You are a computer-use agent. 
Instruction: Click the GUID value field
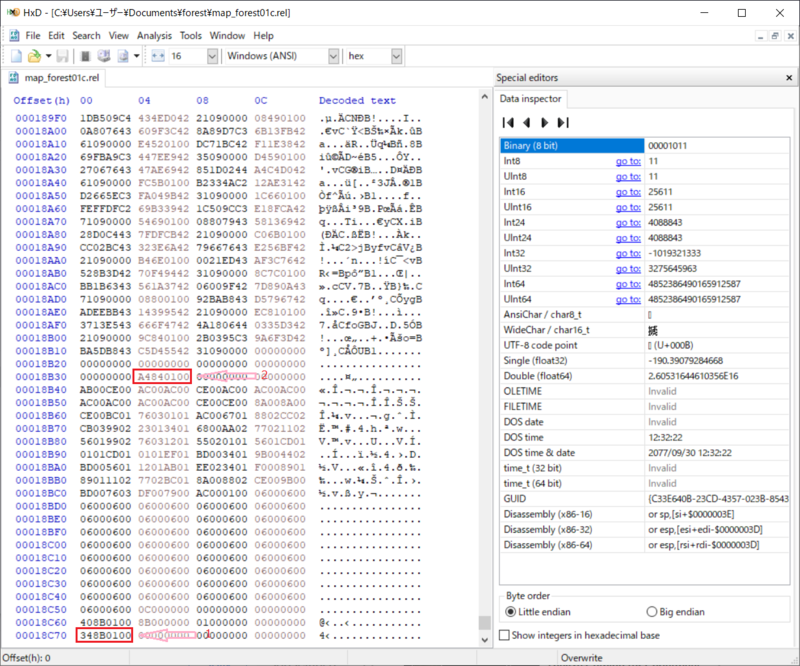pos(717,499)
